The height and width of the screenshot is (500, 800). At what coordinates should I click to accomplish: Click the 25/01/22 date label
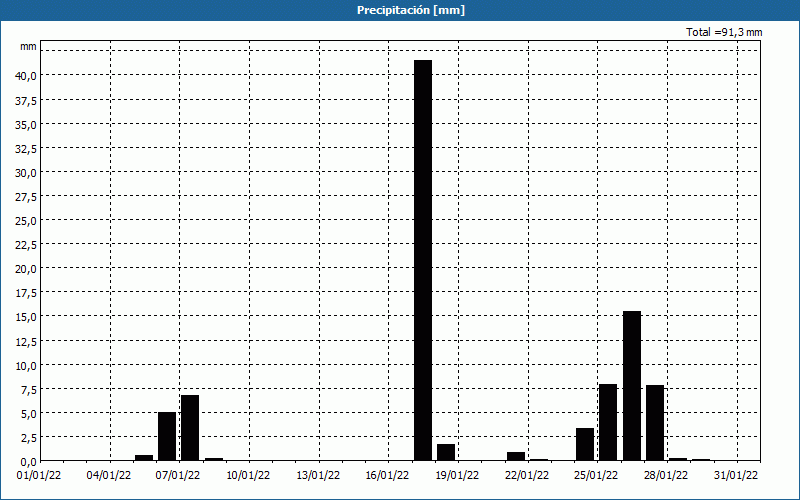596,476
